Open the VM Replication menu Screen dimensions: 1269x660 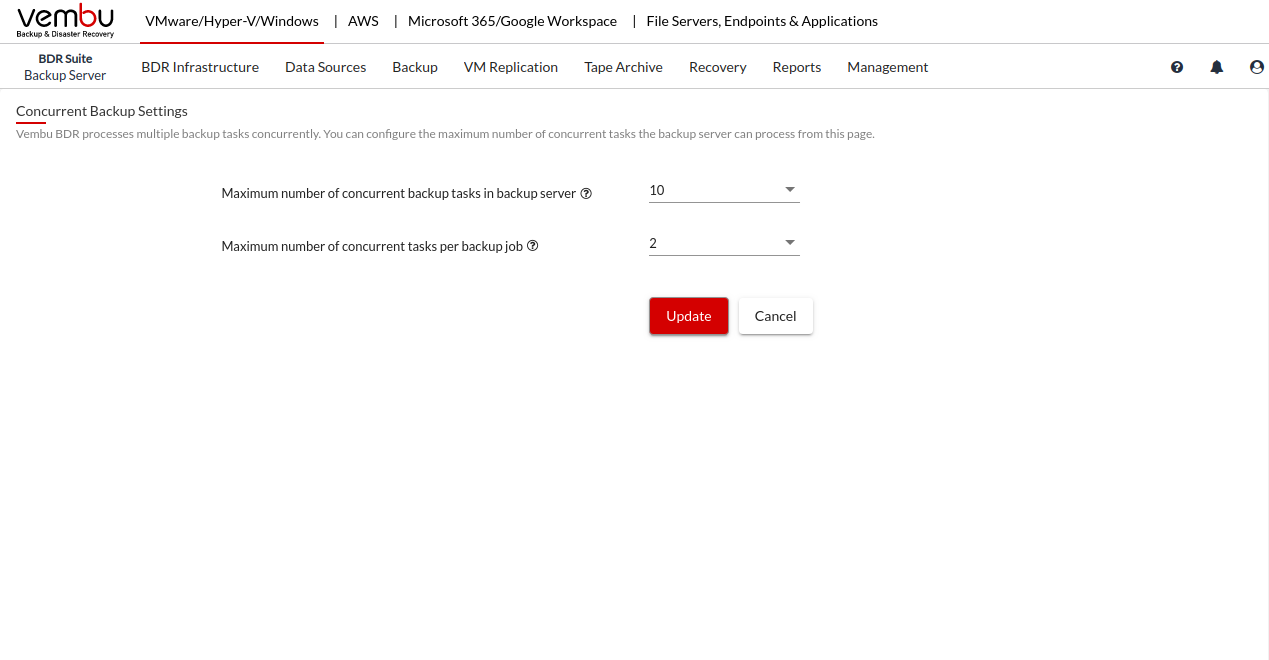[511, 67]
